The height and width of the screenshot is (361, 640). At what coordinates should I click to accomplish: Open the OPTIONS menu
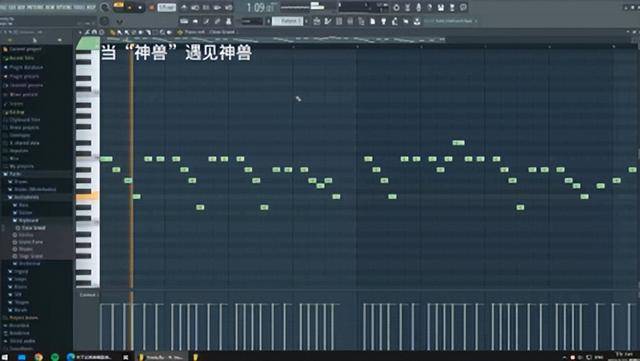pos(63,7)
